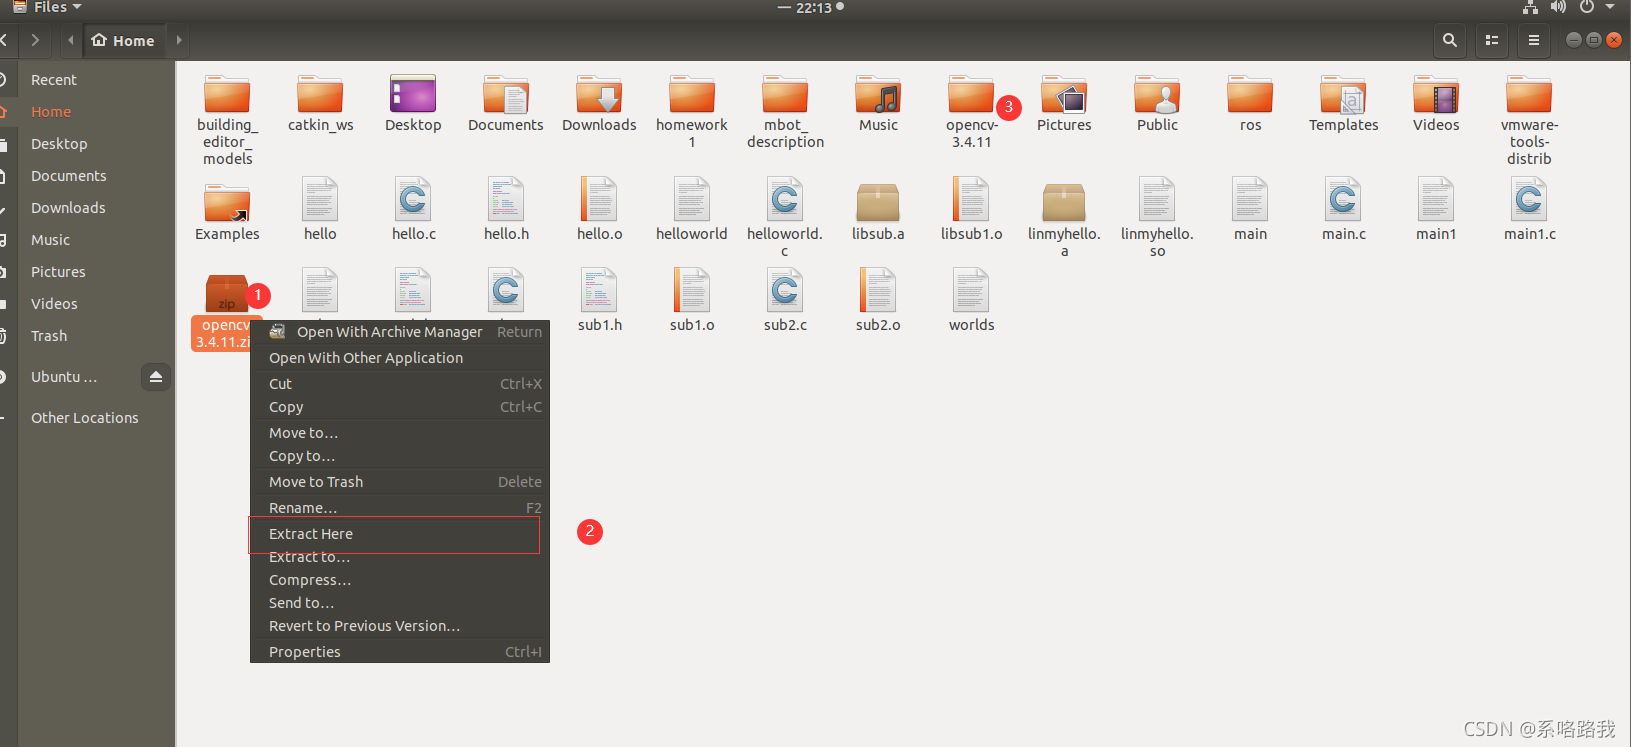This screenshot has height=747, width=1631.
Task: Open Other Locations in the sidebar
Action: click(87, 418)
